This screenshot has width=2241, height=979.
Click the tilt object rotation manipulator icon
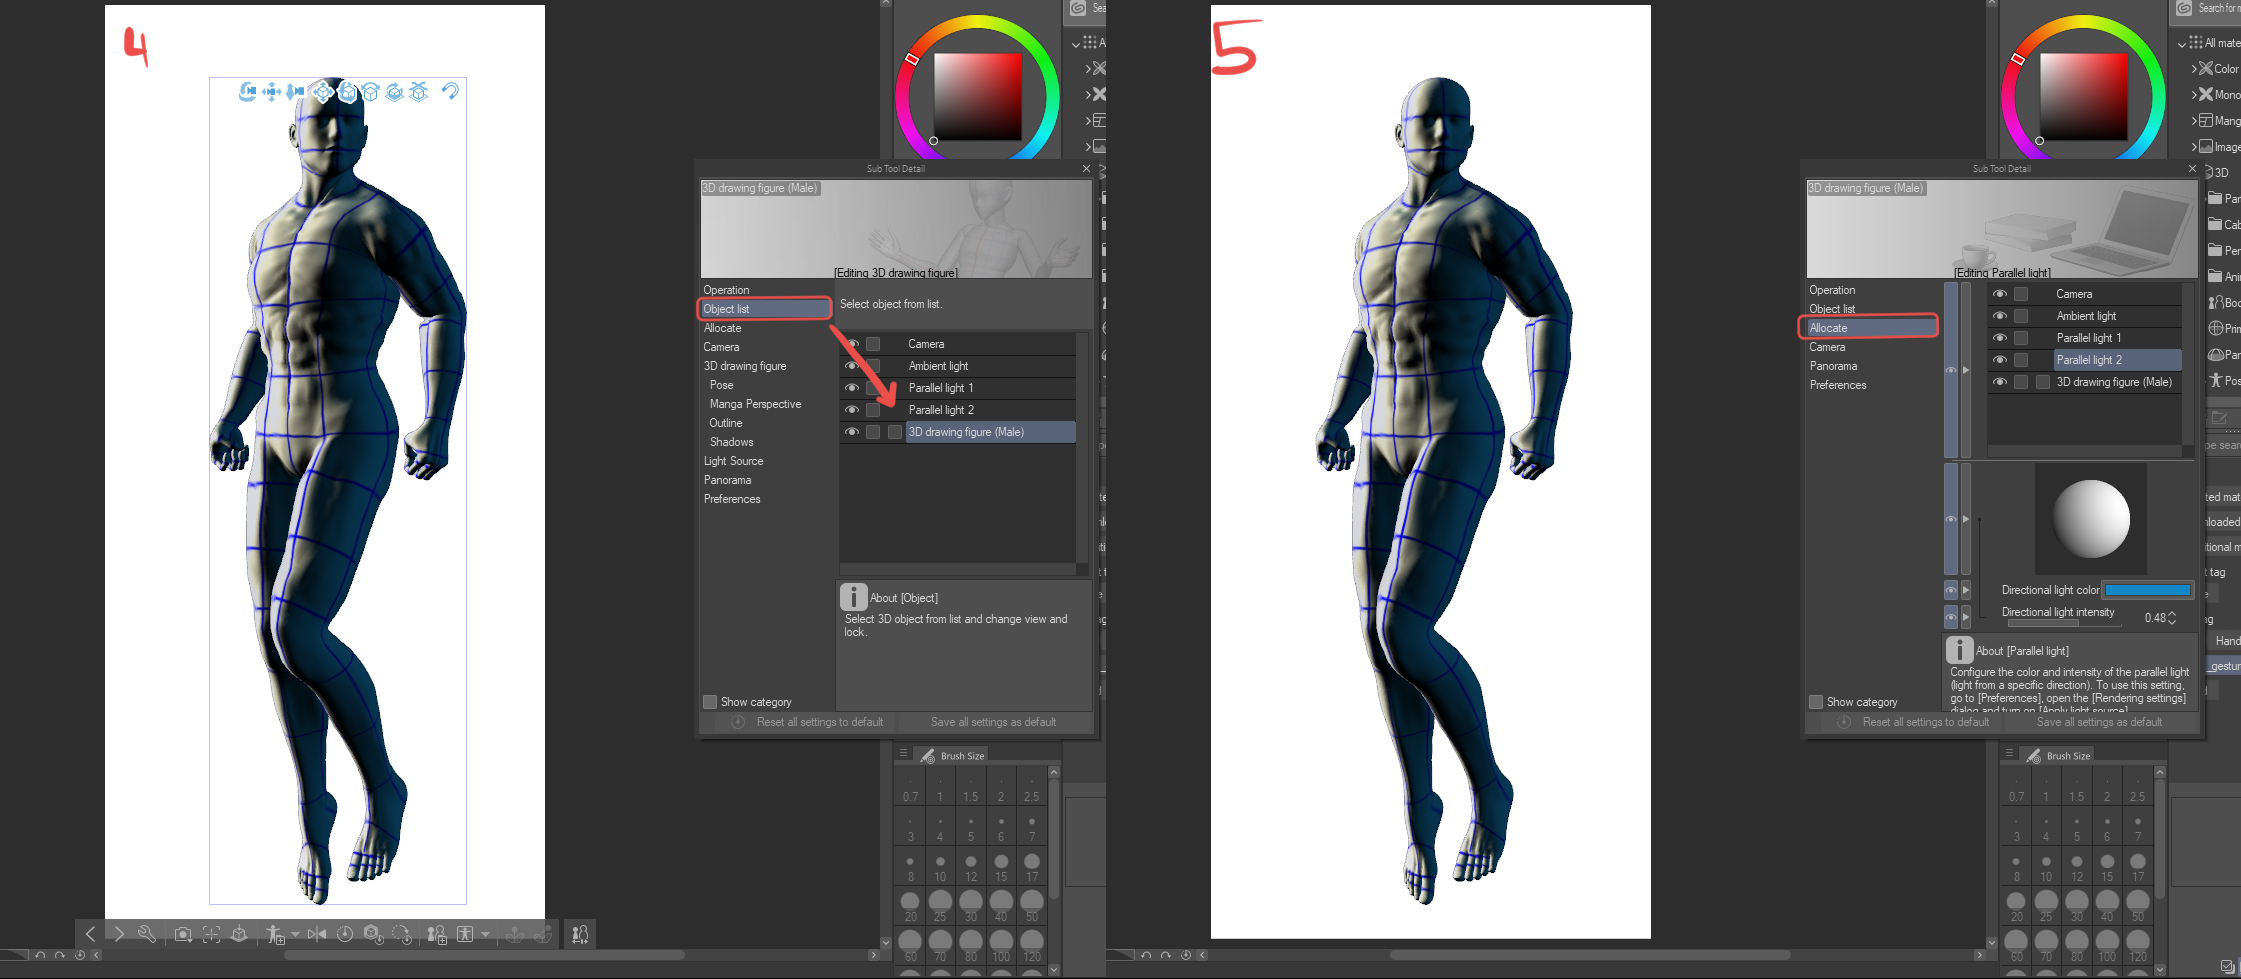point(371,92)
